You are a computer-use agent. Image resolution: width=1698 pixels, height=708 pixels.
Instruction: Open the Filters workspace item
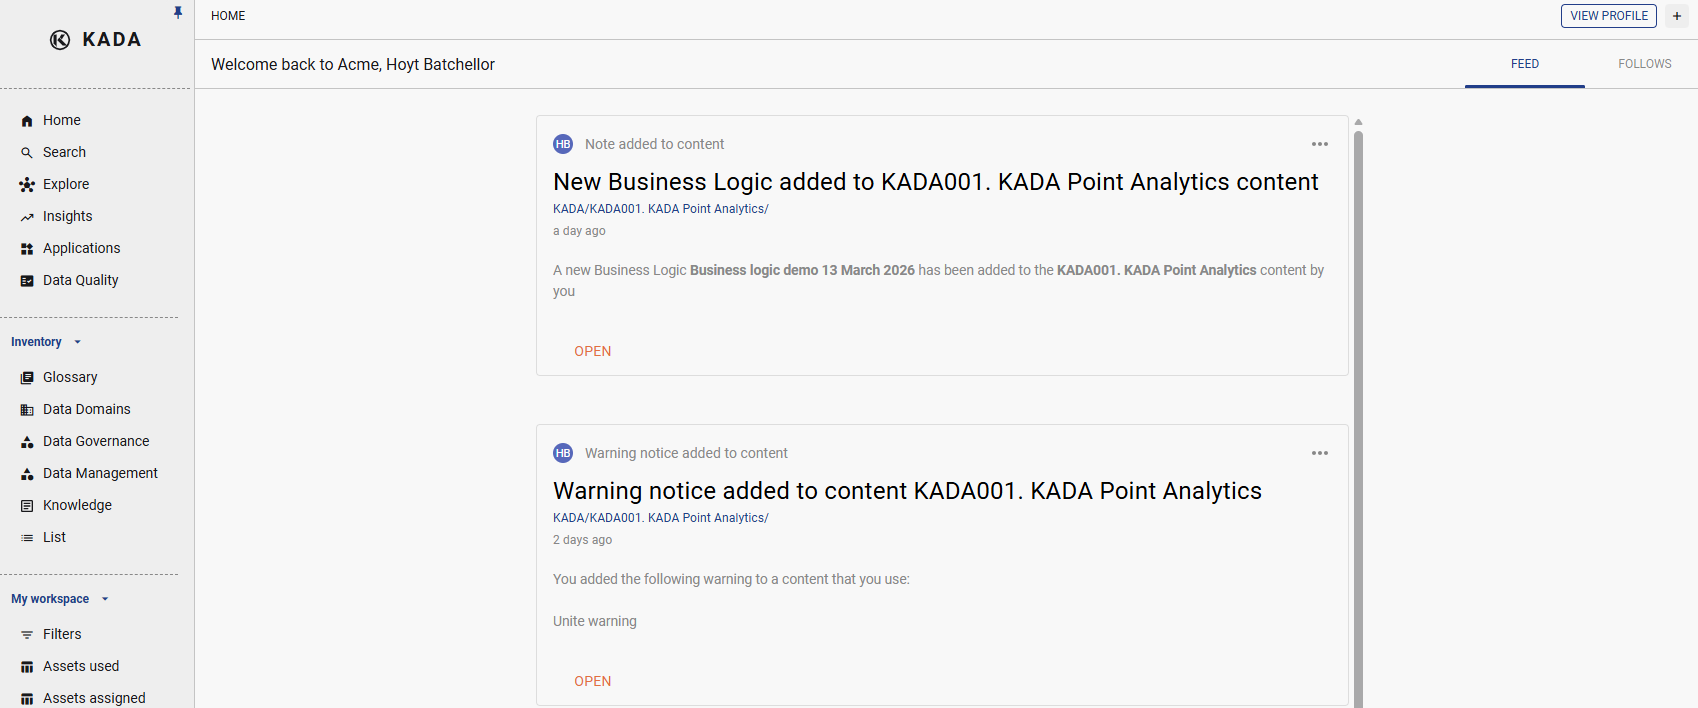(62, 634)
